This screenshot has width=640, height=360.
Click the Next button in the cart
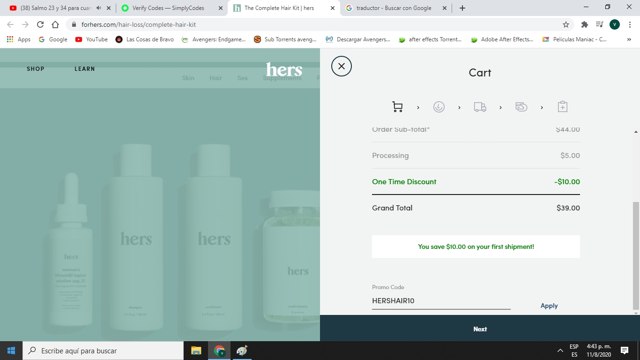pos(480,329)
